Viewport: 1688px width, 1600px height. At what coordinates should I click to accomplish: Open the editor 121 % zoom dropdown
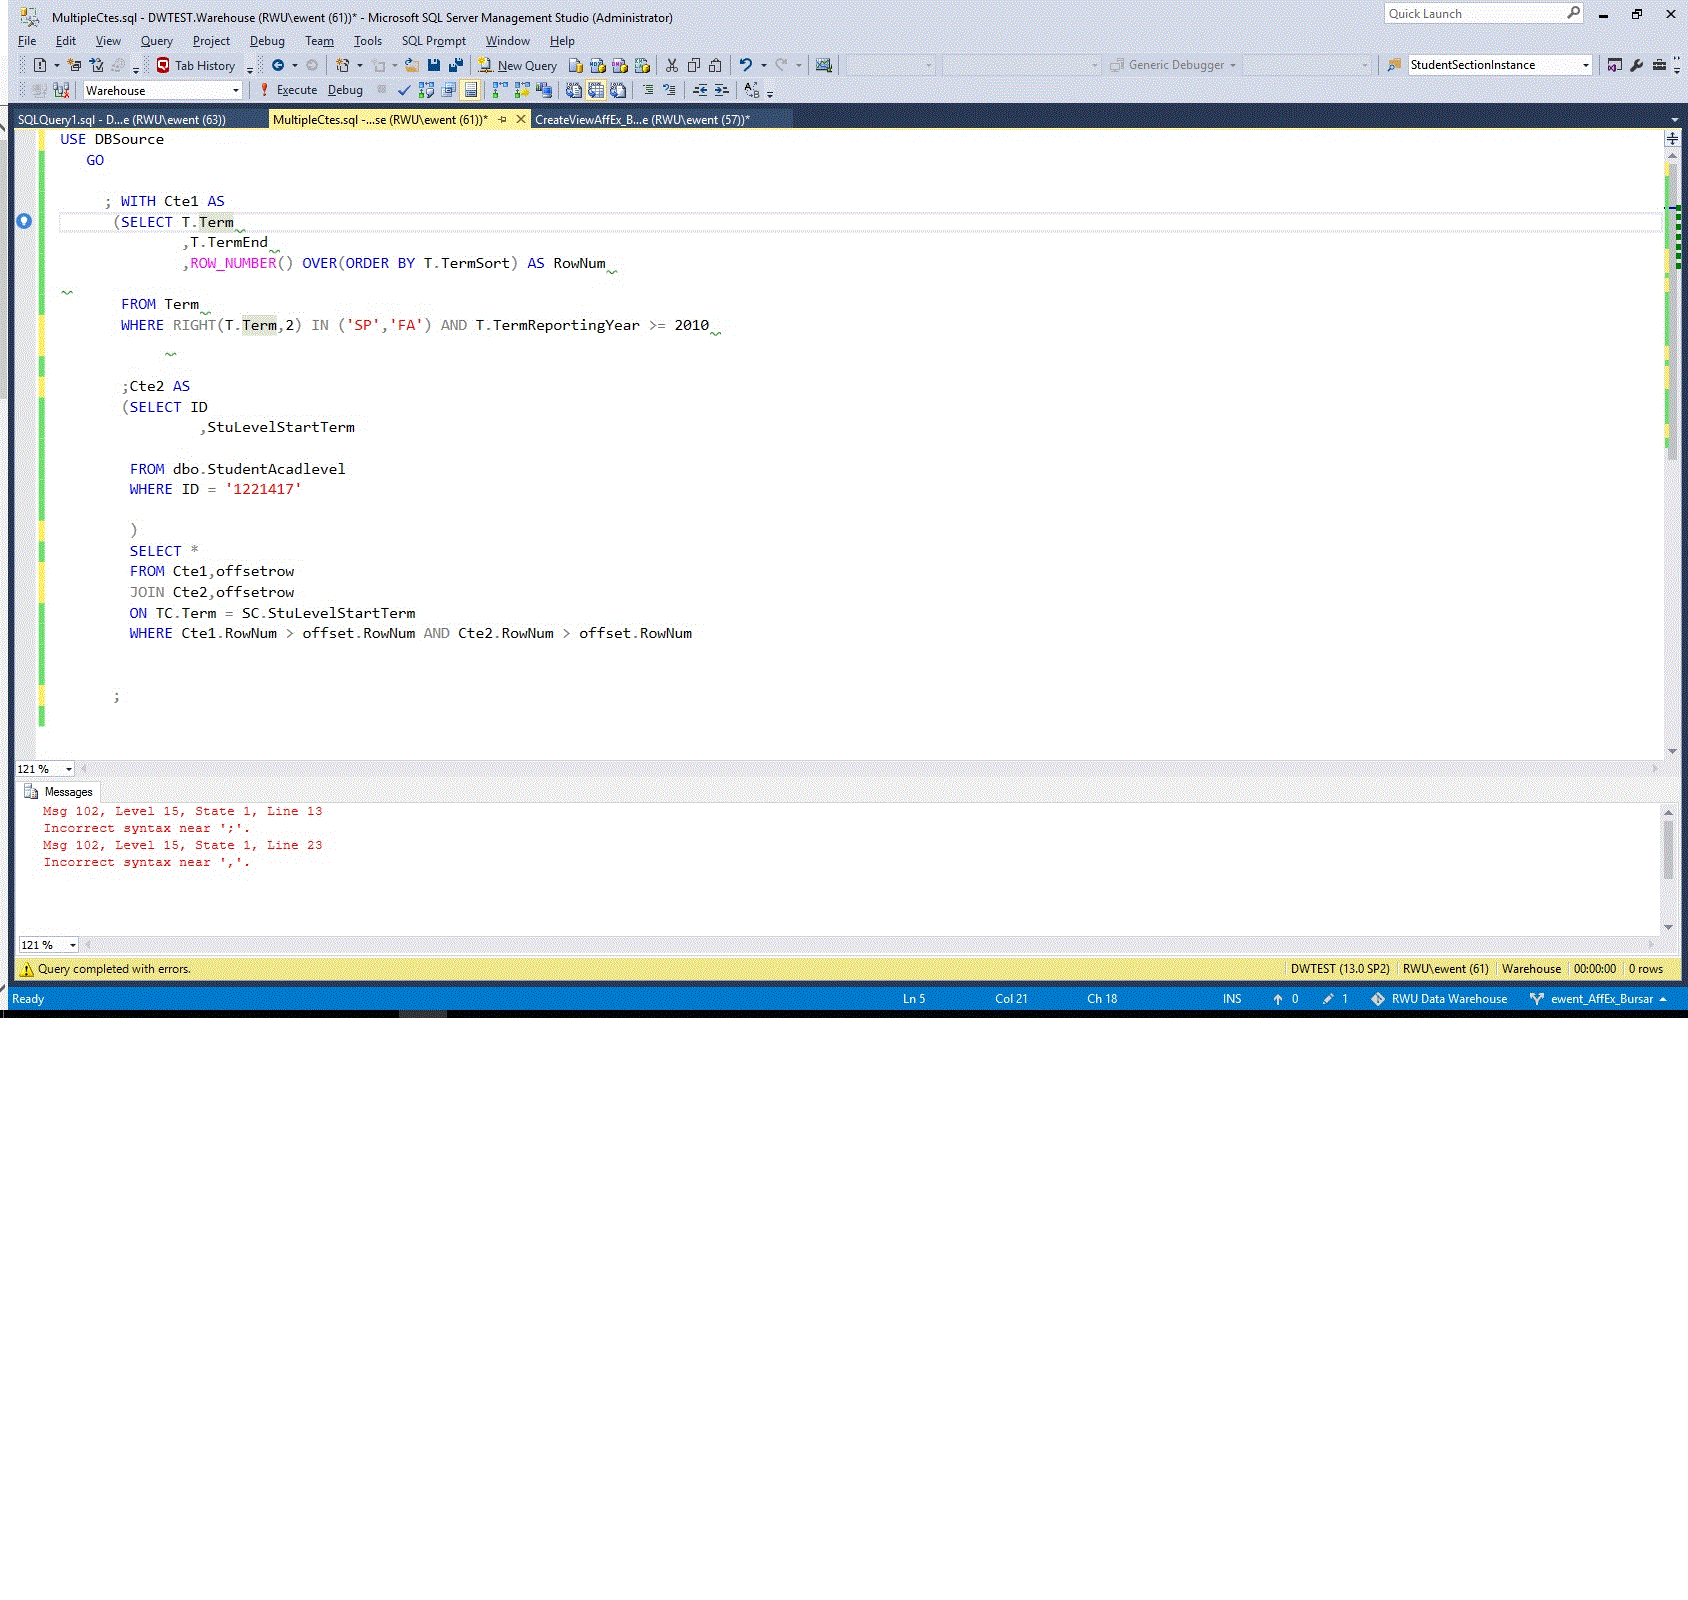click(68, 769)
